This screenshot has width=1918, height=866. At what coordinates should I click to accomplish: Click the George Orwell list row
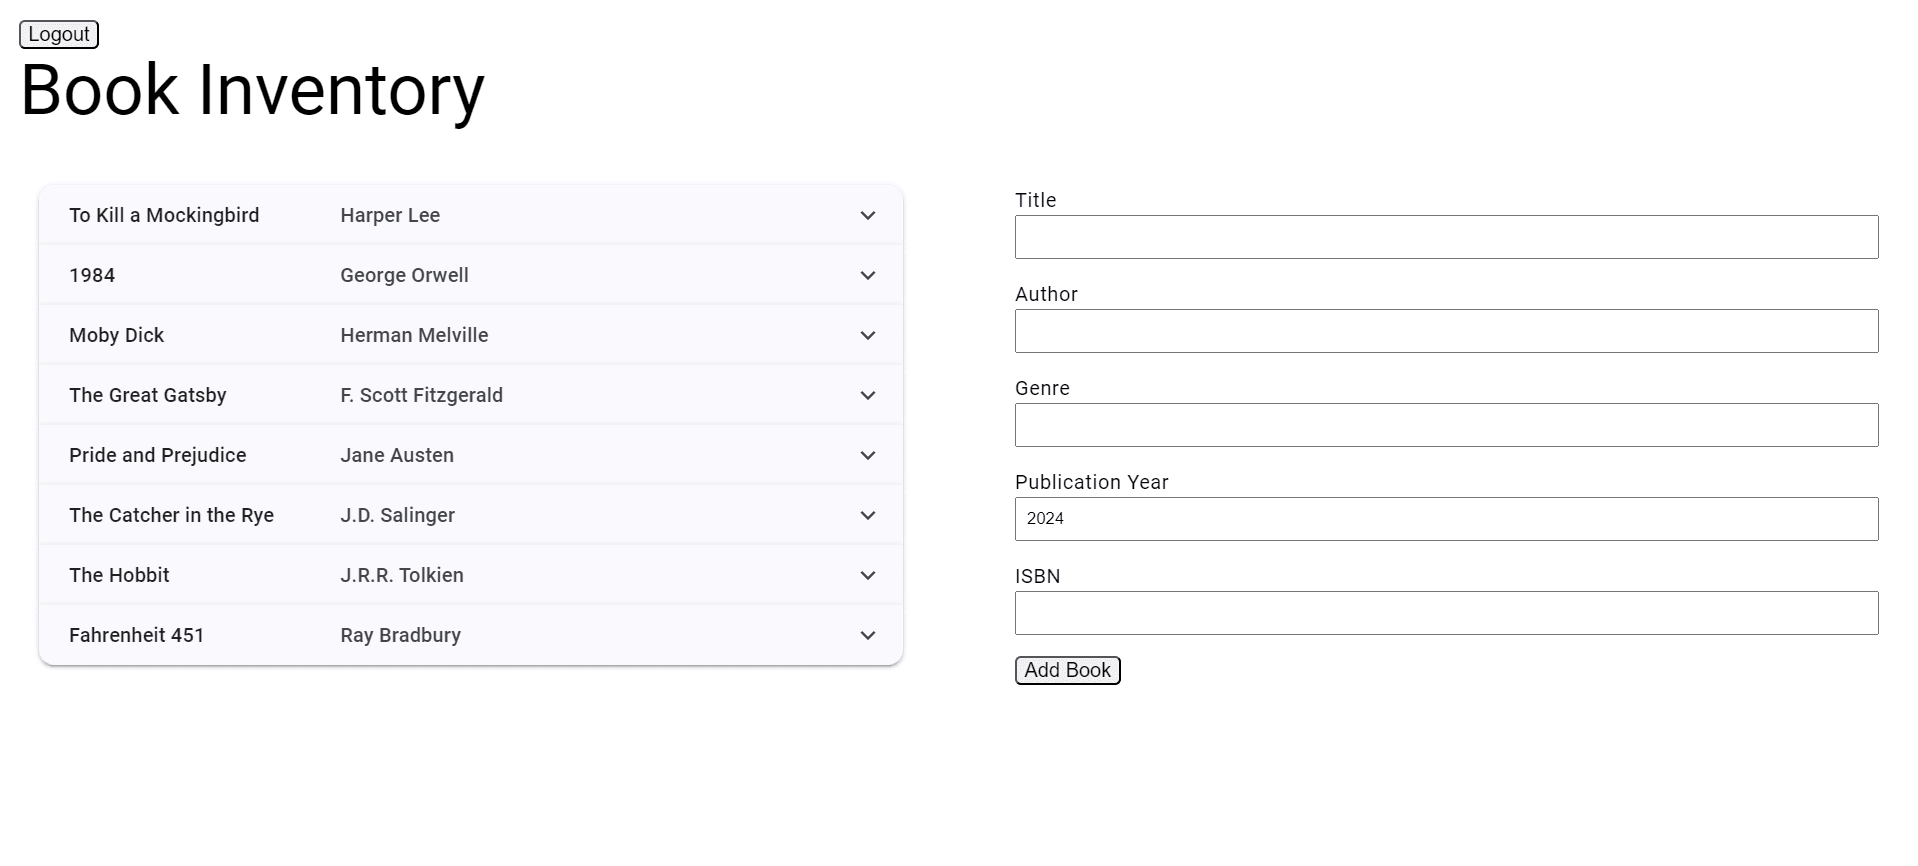click(404, 275)
